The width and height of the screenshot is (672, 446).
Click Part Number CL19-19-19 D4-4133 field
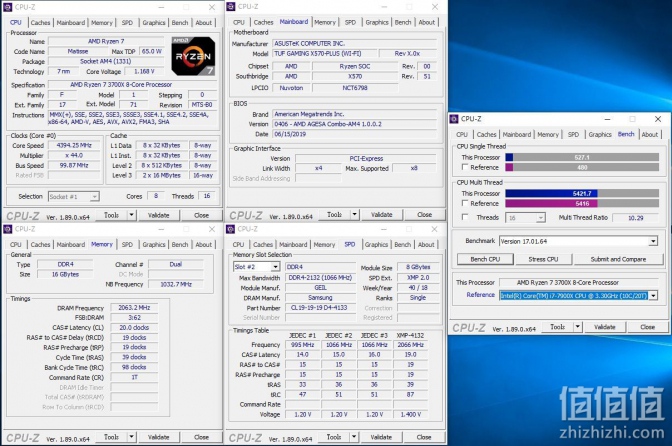320,308
